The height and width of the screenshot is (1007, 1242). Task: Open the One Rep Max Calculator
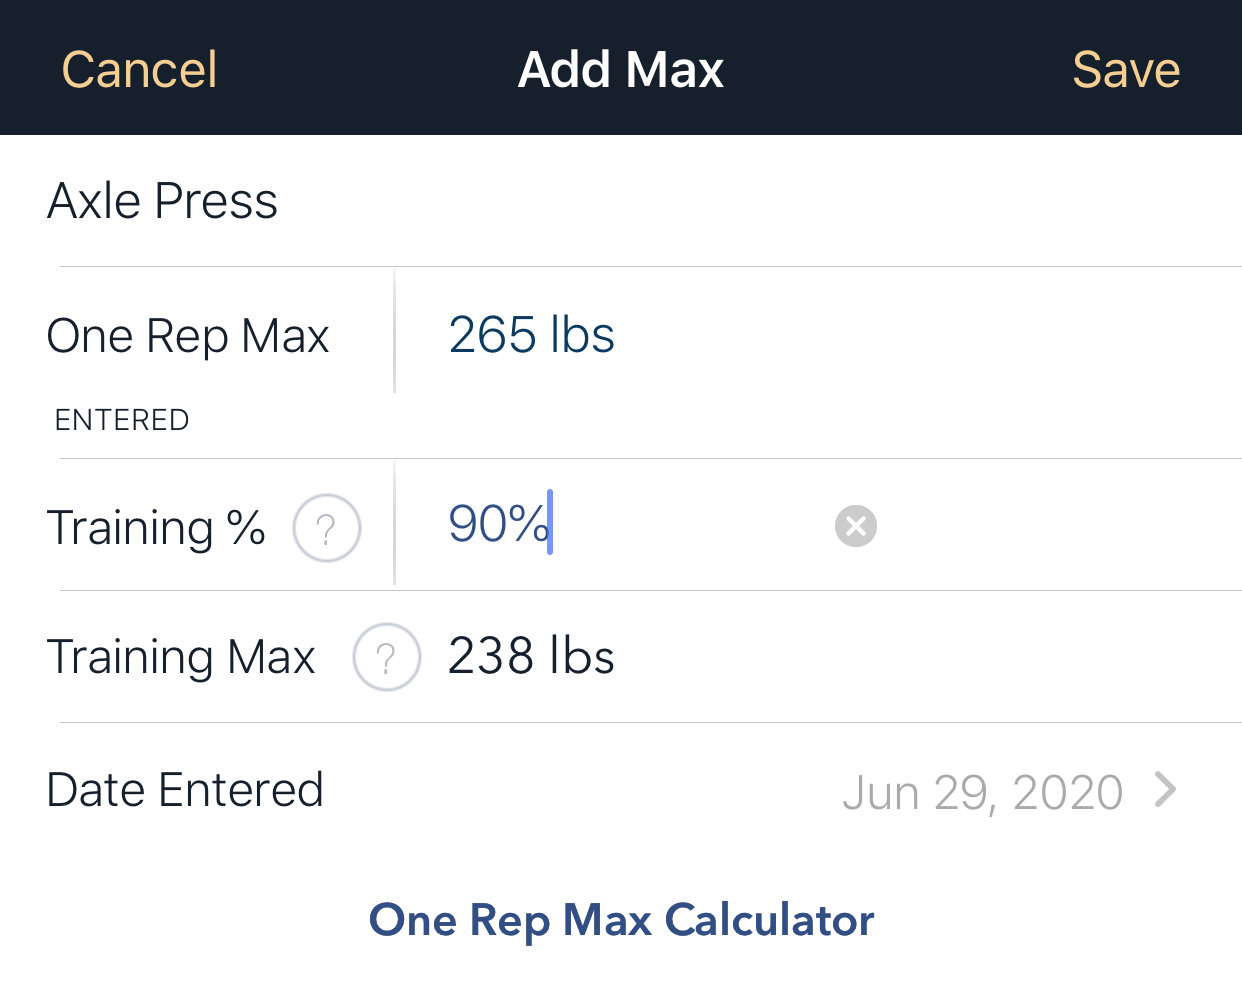[621, 919]
